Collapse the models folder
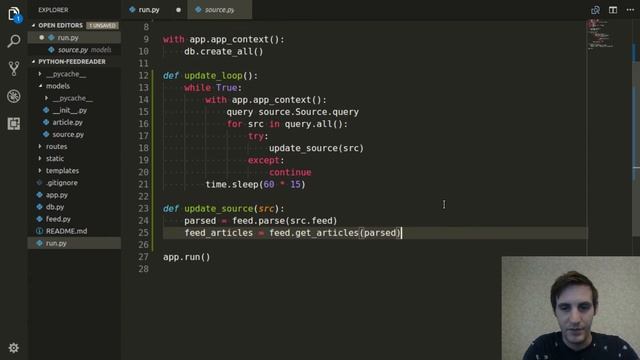640x360 pixels. (58, 86)
